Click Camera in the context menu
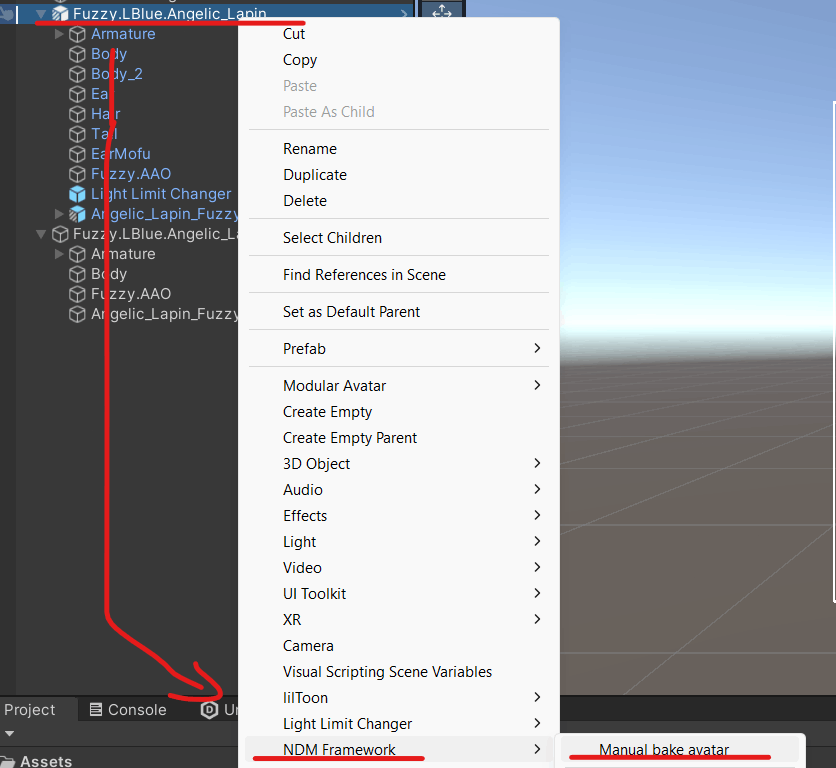The height and width of the screenshot is (768, 836). (399, 646)
